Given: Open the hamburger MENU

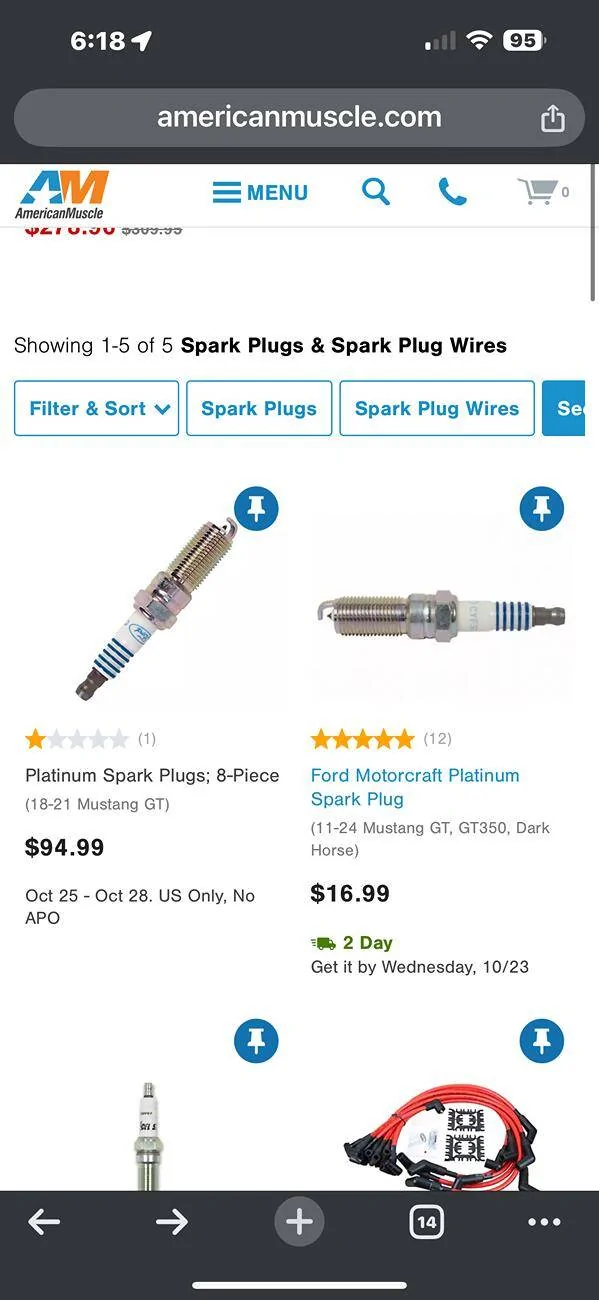Looking at the screenshot, I should click(x=260, y=192).
